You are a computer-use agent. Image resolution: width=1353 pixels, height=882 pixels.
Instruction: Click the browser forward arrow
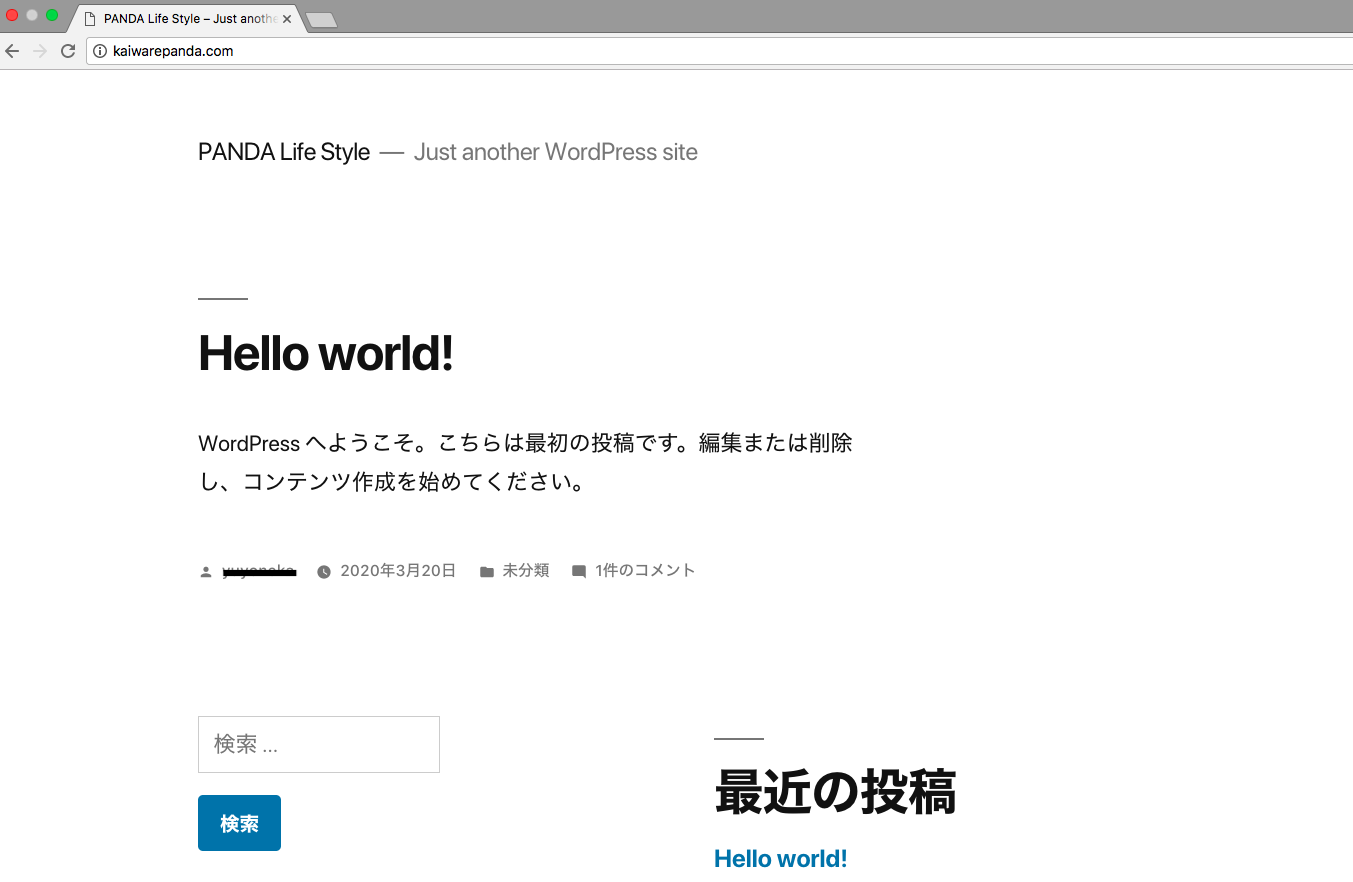point(40,51)
